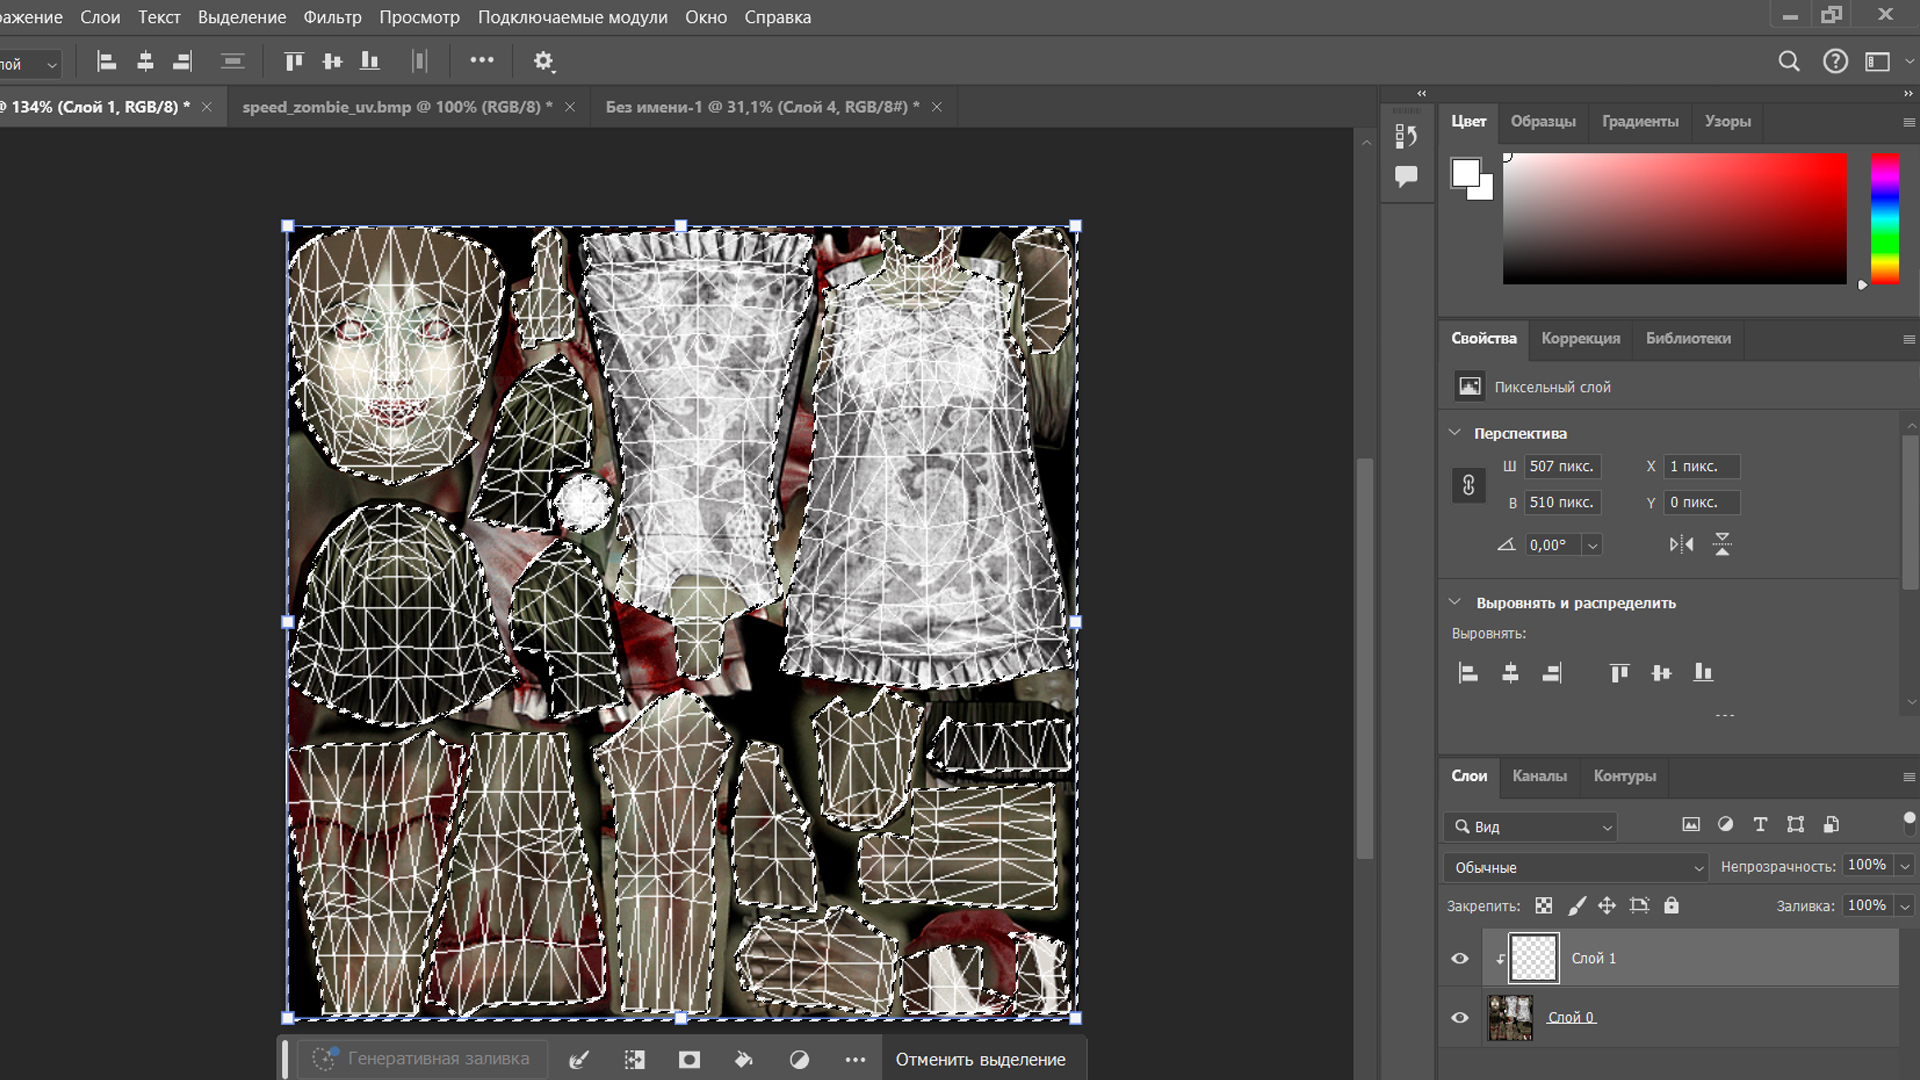Click Отменить выделение button
The height and width of the screenshot is (1080, 1920).
[x=980, y=1060]
